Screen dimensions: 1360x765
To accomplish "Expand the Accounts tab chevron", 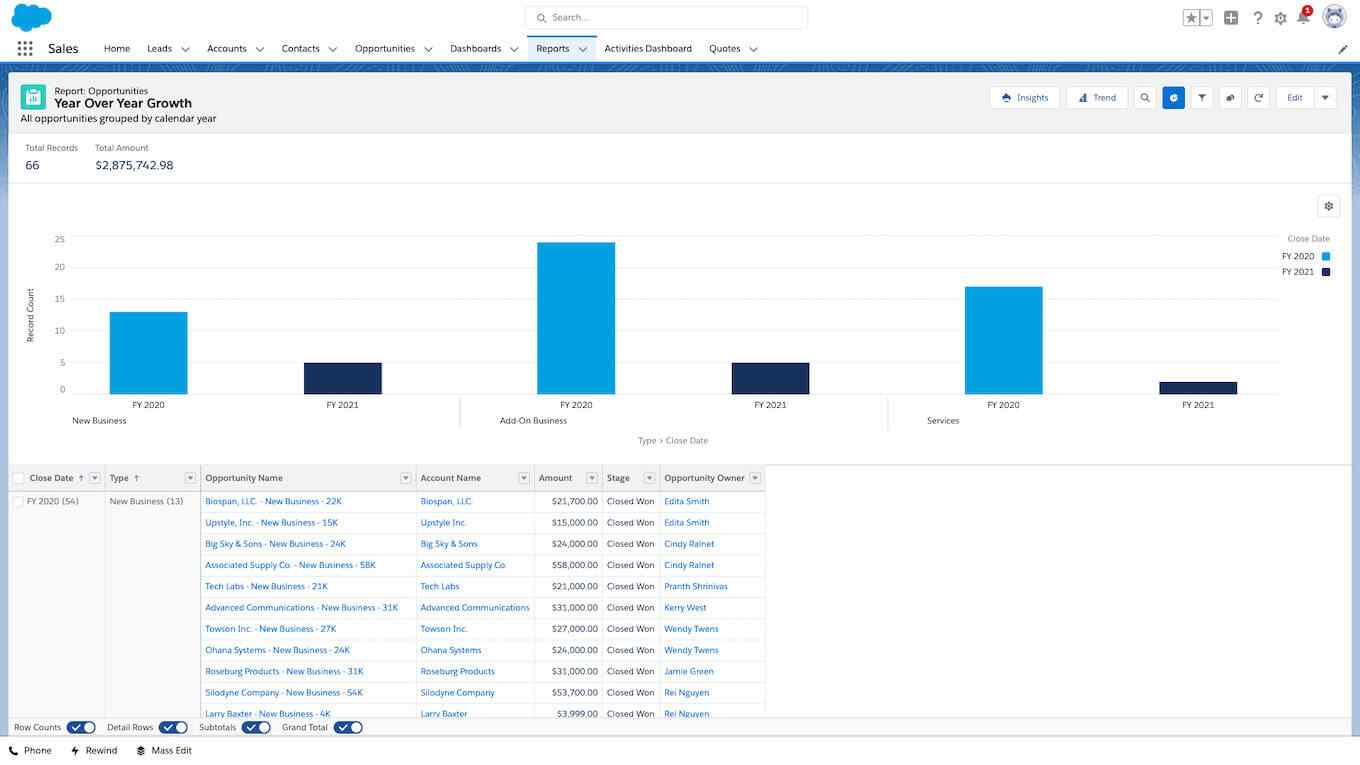I will point(259,49).
